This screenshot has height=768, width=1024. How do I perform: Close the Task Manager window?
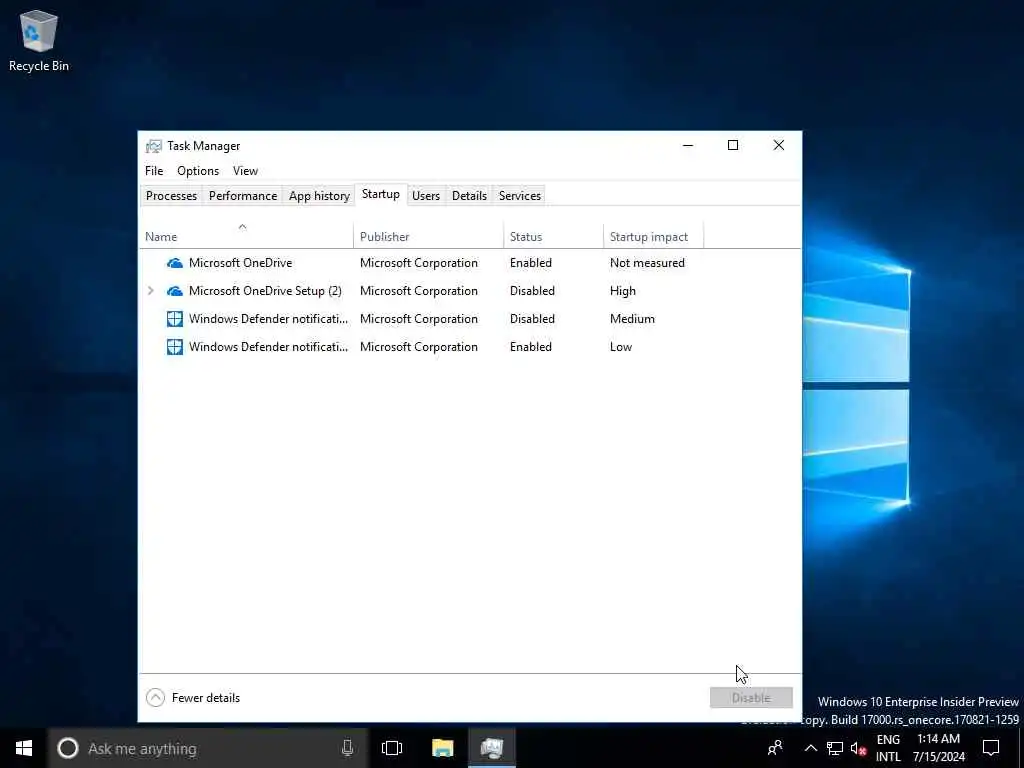click(778, 146)
